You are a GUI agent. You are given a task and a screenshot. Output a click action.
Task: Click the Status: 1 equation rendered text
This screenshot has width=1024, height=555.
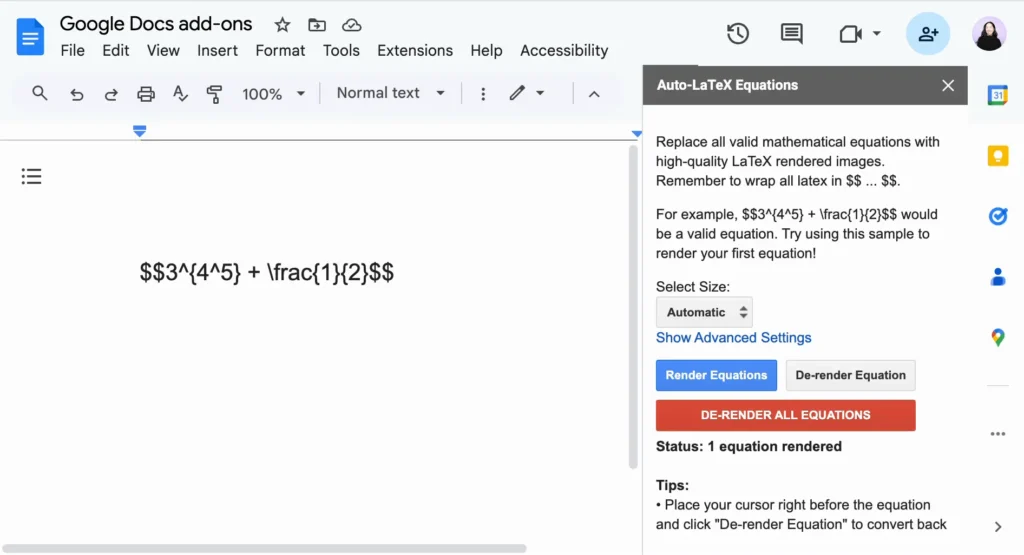tap(748, 447)
